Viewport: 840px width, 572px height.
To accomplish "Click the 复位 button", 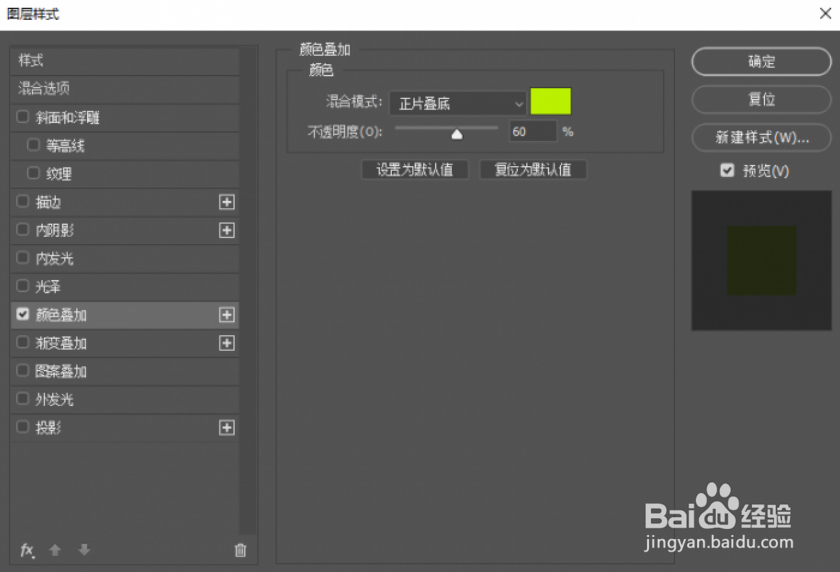I will tap(761, 100).
